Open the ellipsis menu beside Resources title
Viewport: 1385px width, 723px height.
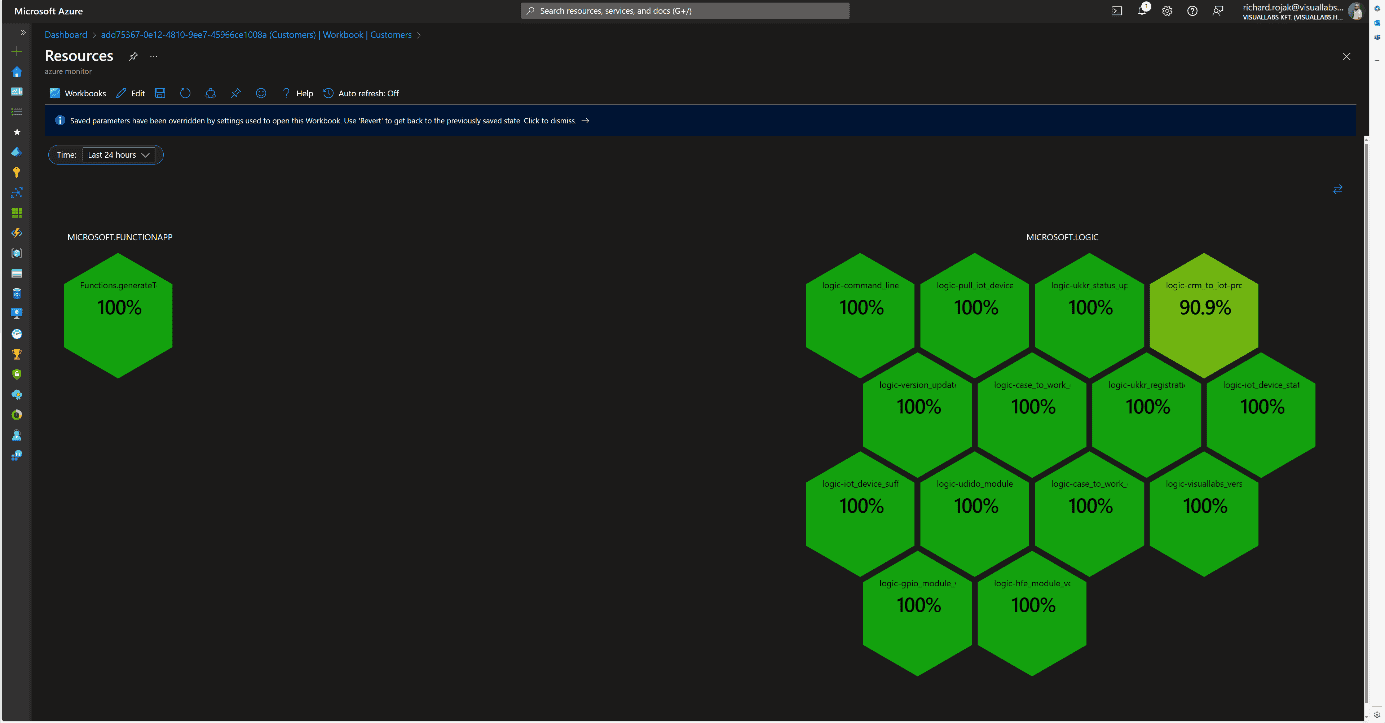pyautogui.click(x=153, y=56)
